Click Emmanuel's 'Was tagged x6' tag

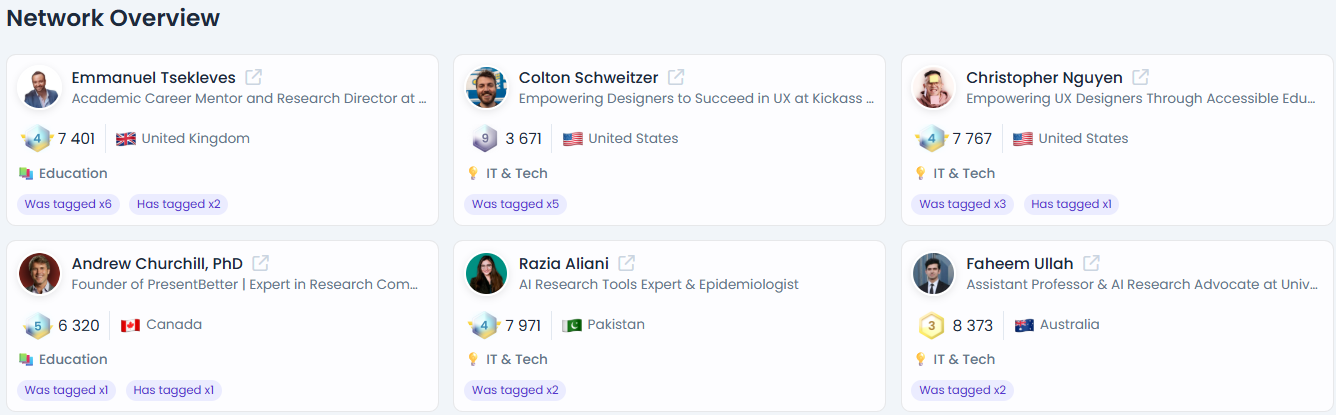click(x=68, y=204)
